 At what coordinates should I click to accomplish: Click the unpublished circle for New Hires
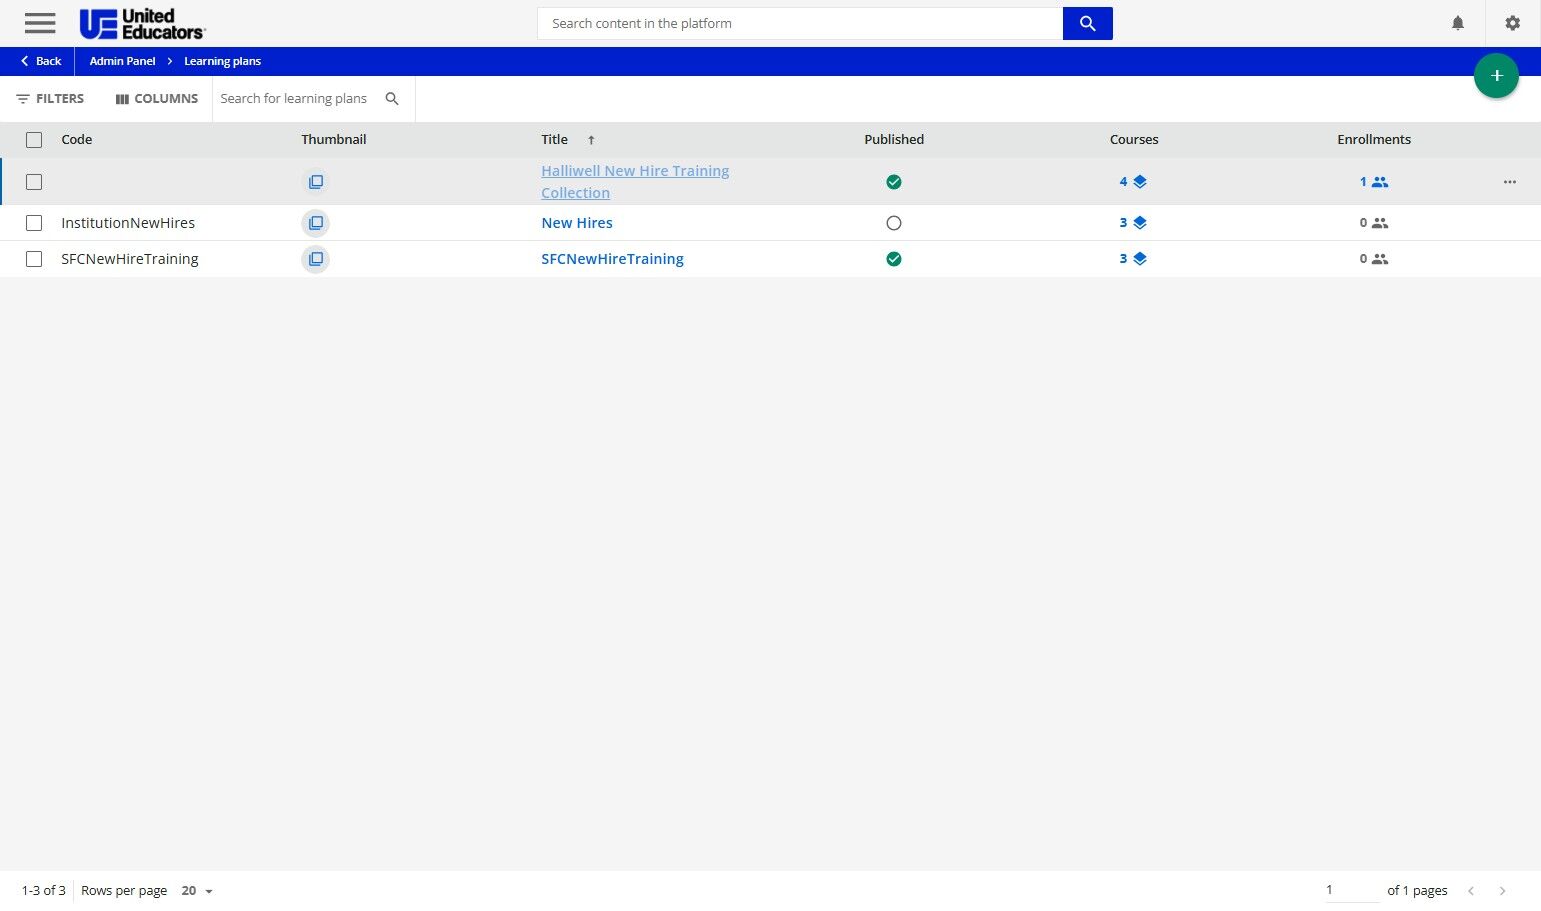tap(894, 223)
